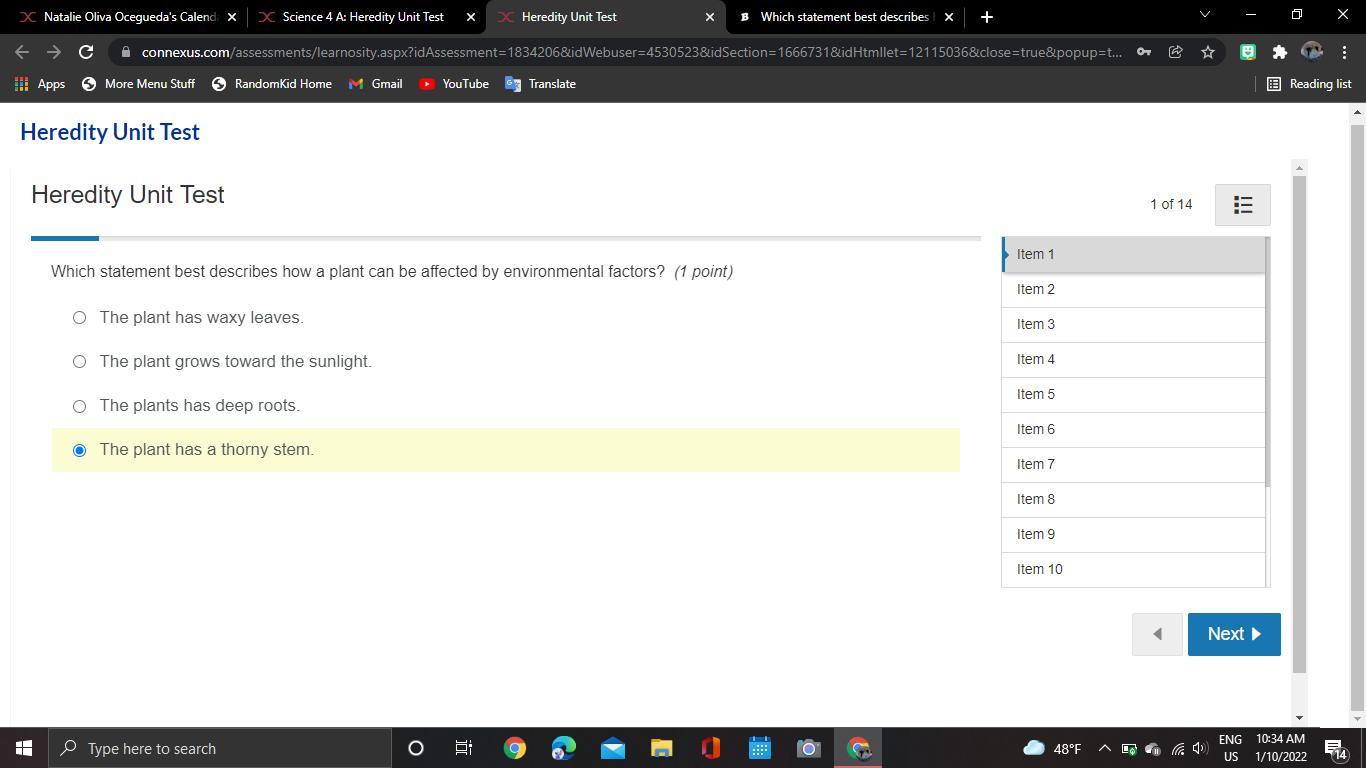
Task: Open Chrome three-dot menu
Action: pos(1344,52)
